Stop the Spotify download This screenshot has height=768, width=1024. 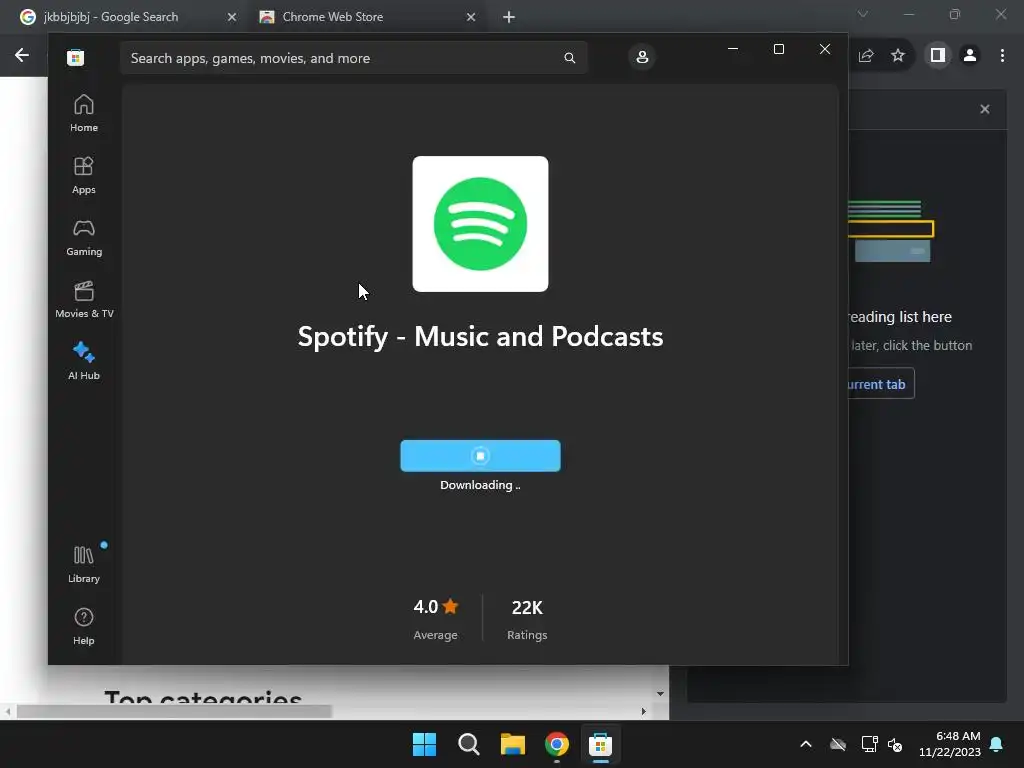480,456
